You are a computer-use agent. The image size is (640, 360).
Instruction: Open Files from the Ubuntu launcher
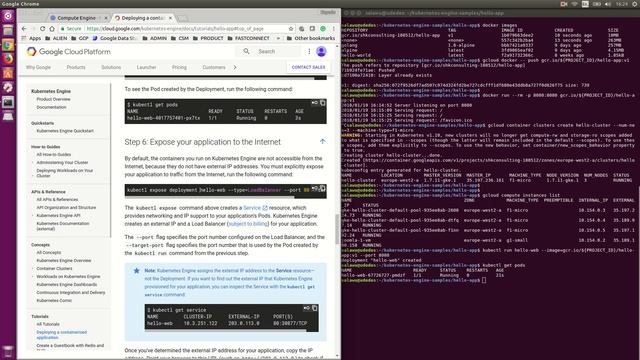pyautogui.click(x=8, y=31)
